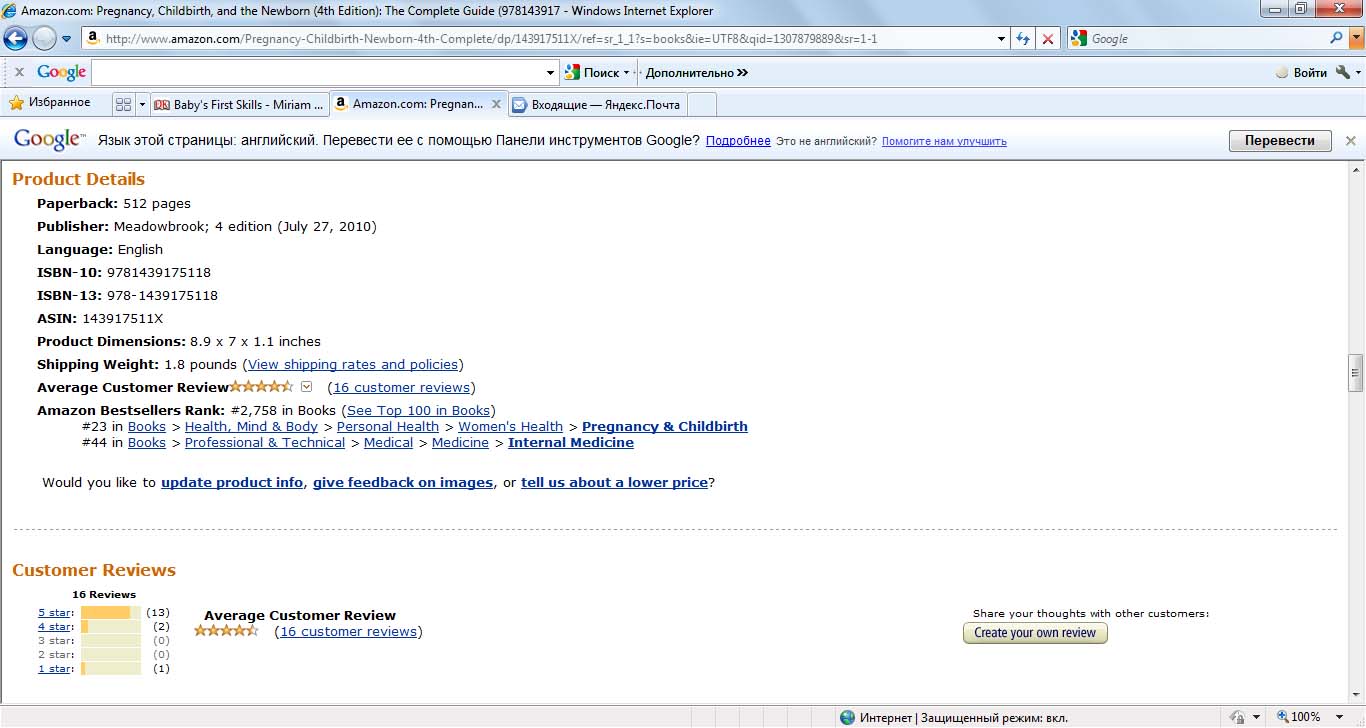The width and height of the screenshot is (1366, 728).
Task: Click the 100% zoom level button
Action: [x=1298, y=717]
